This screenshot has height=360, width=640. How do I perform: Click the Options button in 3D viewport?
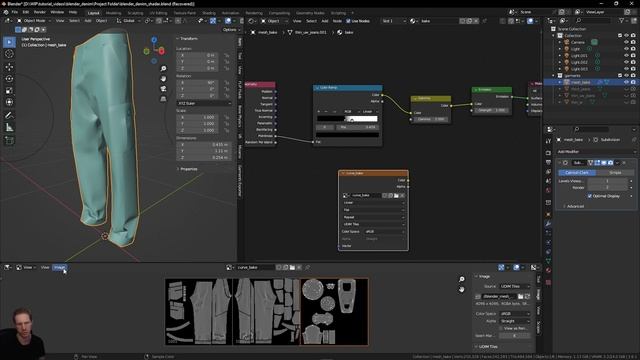click(230, 30)
